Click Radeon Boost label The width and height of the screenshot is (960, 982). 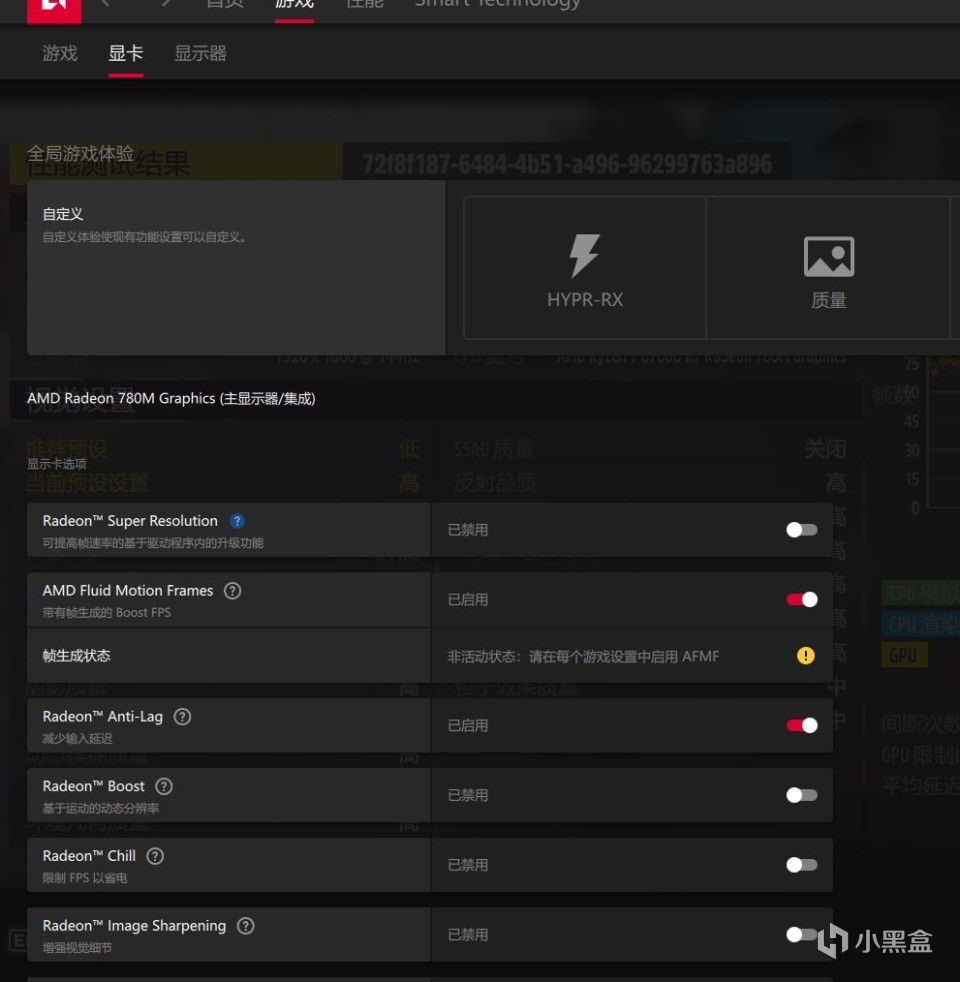click(93, 786)
